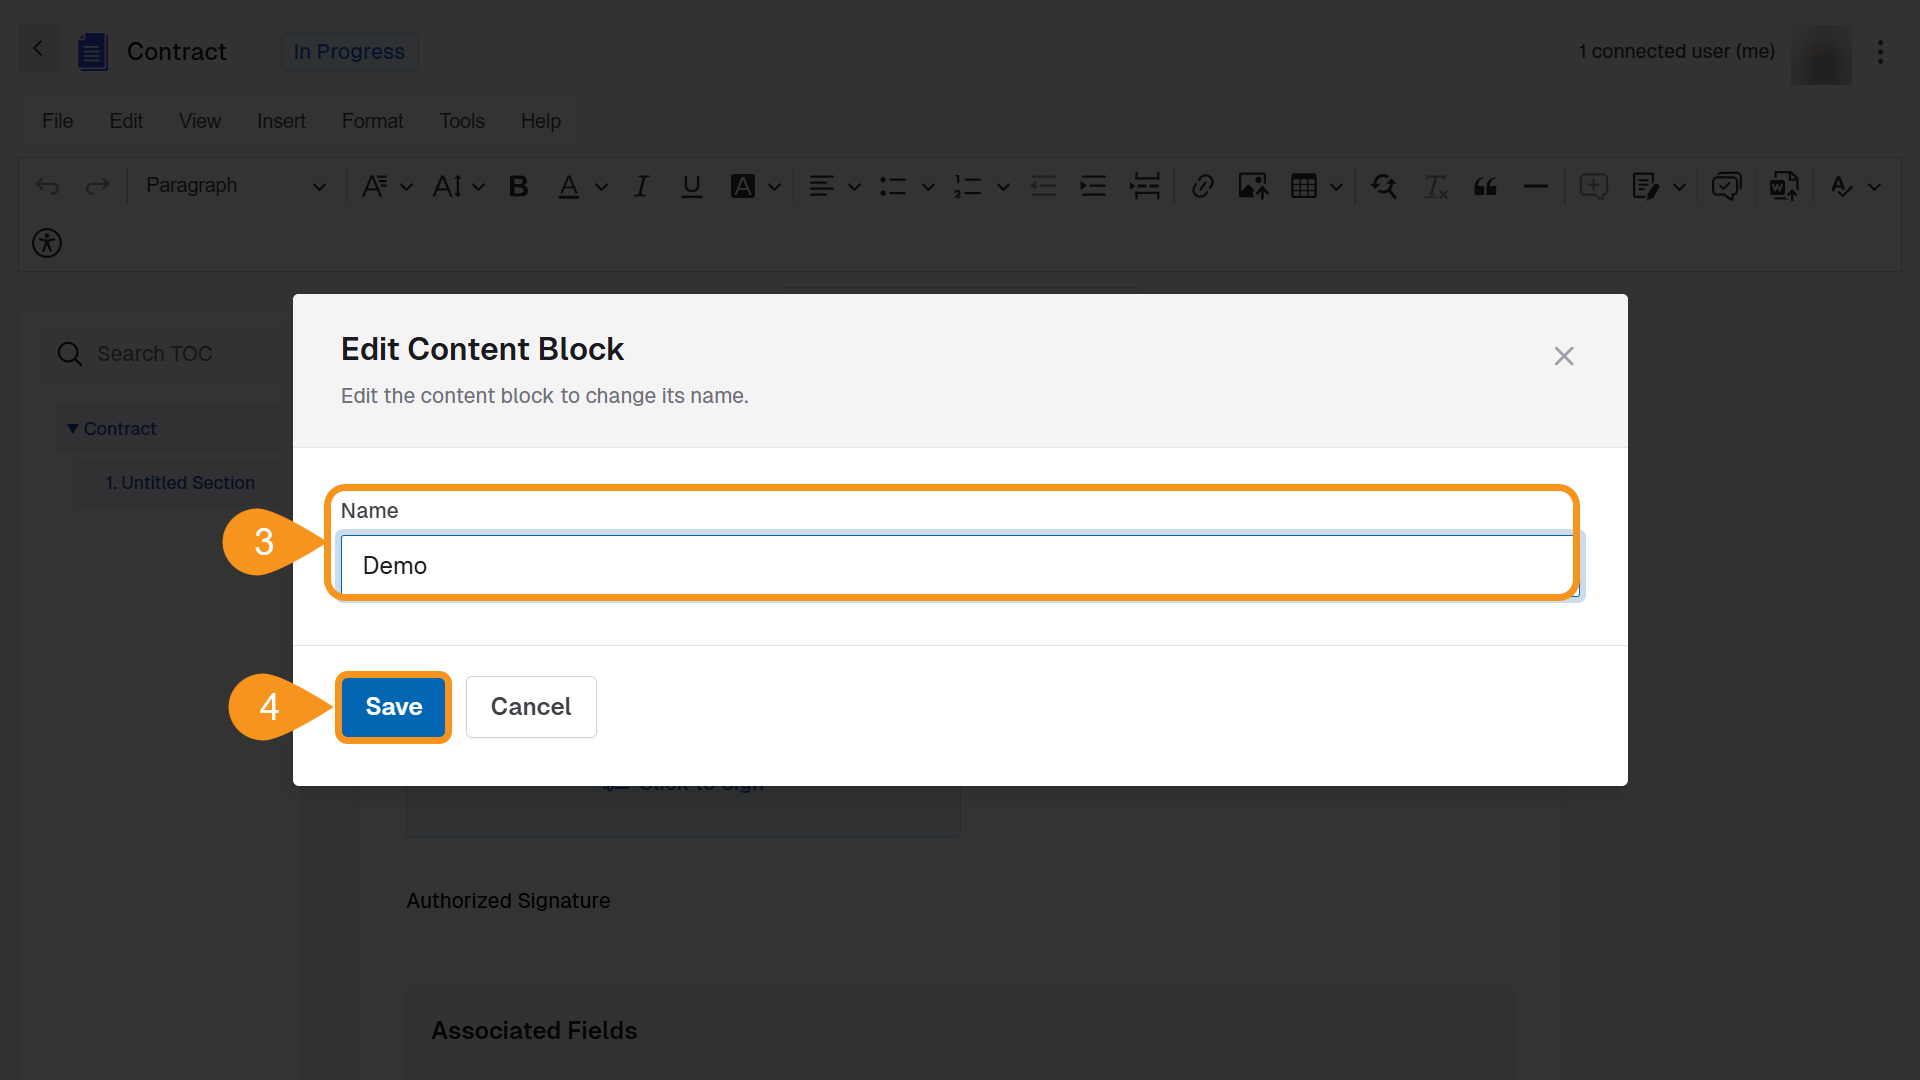Click the Horizontal line icon

tap(1535, 186)
